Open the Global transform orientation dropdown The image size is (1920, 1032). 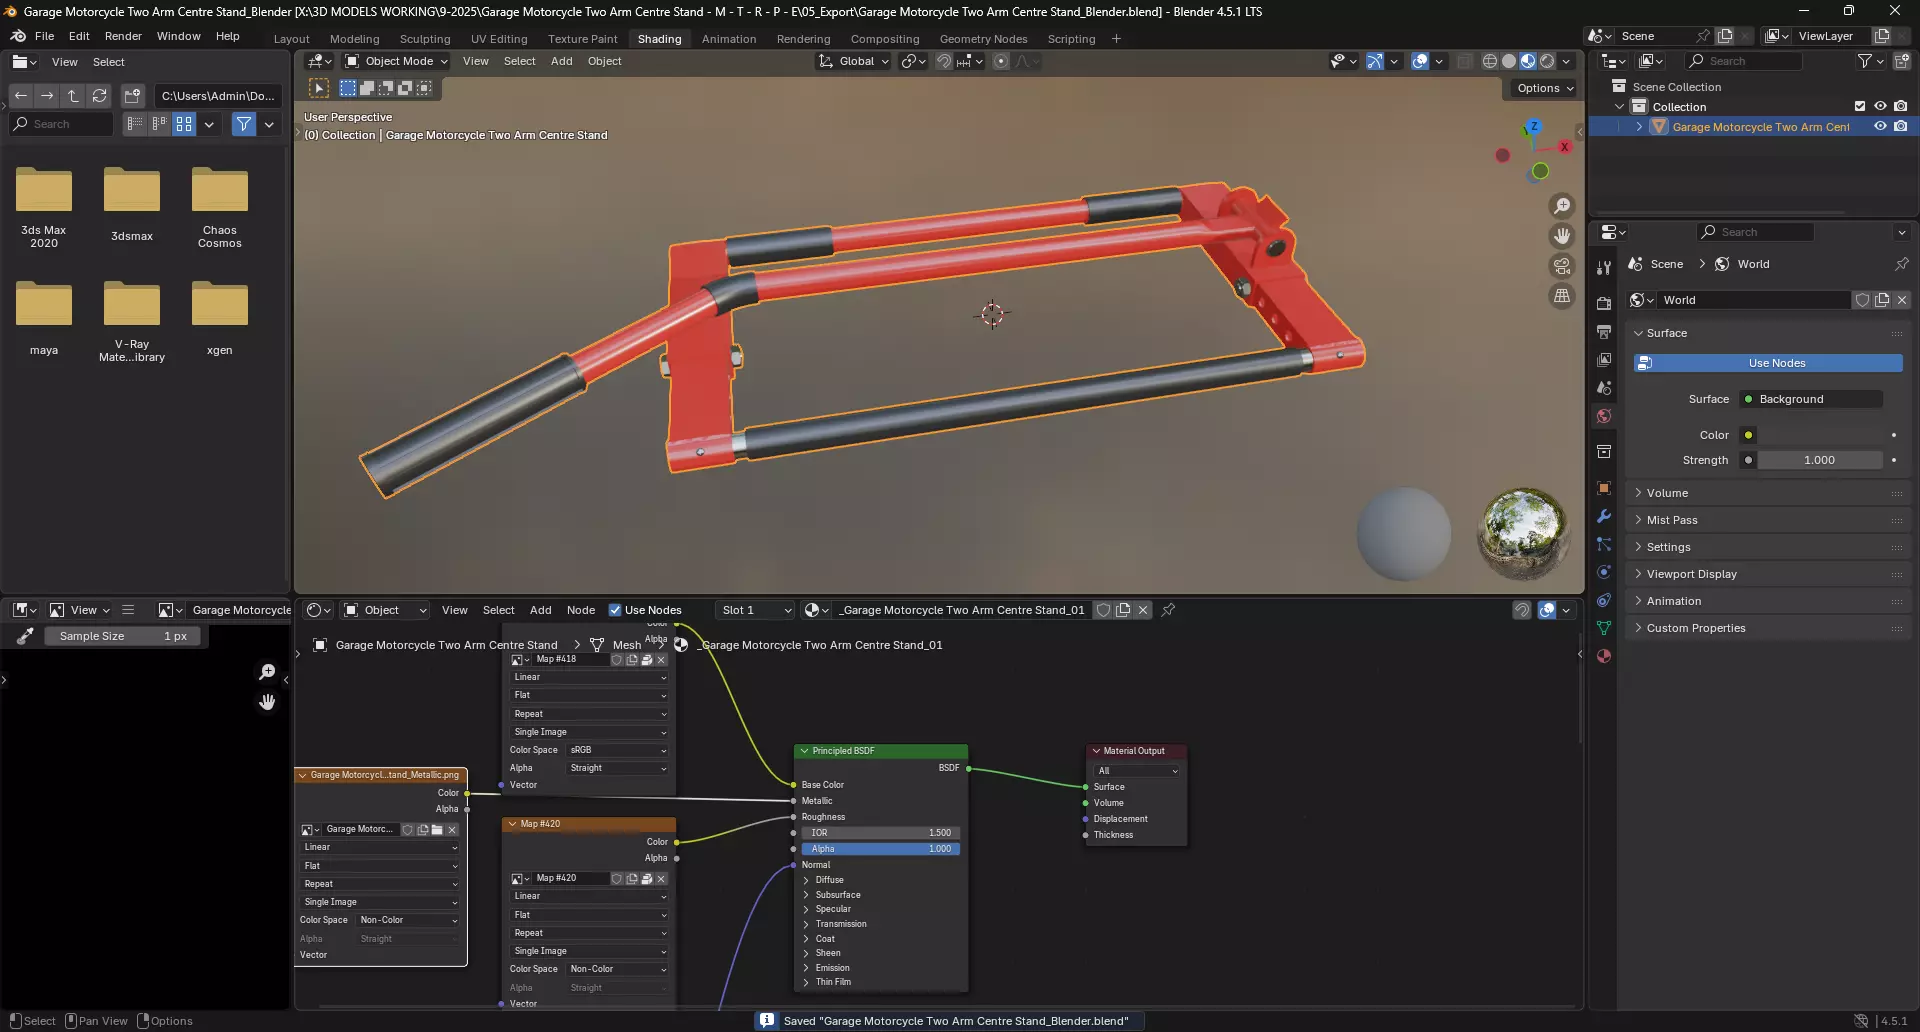point(854,62)
